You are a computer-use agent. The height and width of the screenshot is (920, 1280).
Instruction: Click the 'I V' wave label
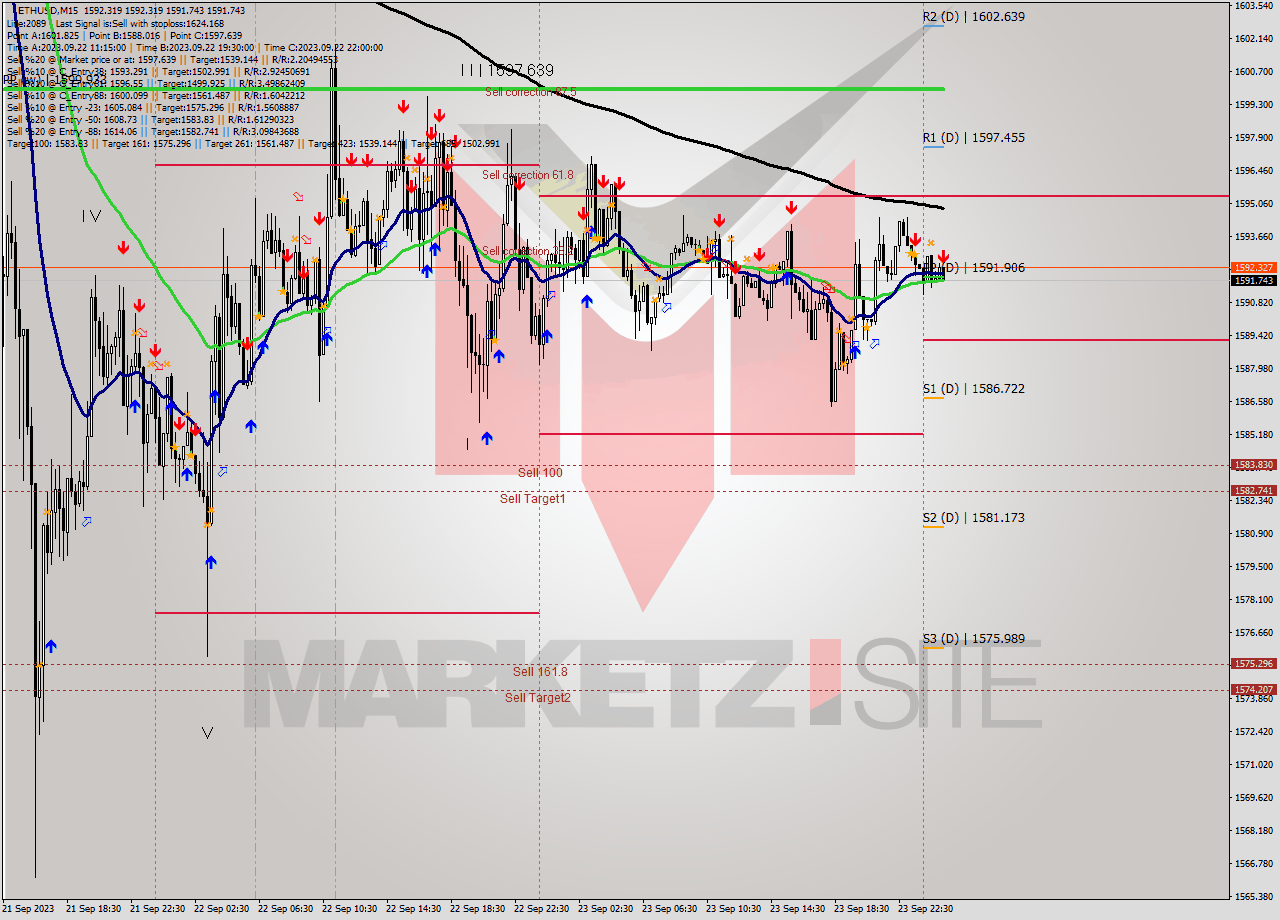(91, 215)
